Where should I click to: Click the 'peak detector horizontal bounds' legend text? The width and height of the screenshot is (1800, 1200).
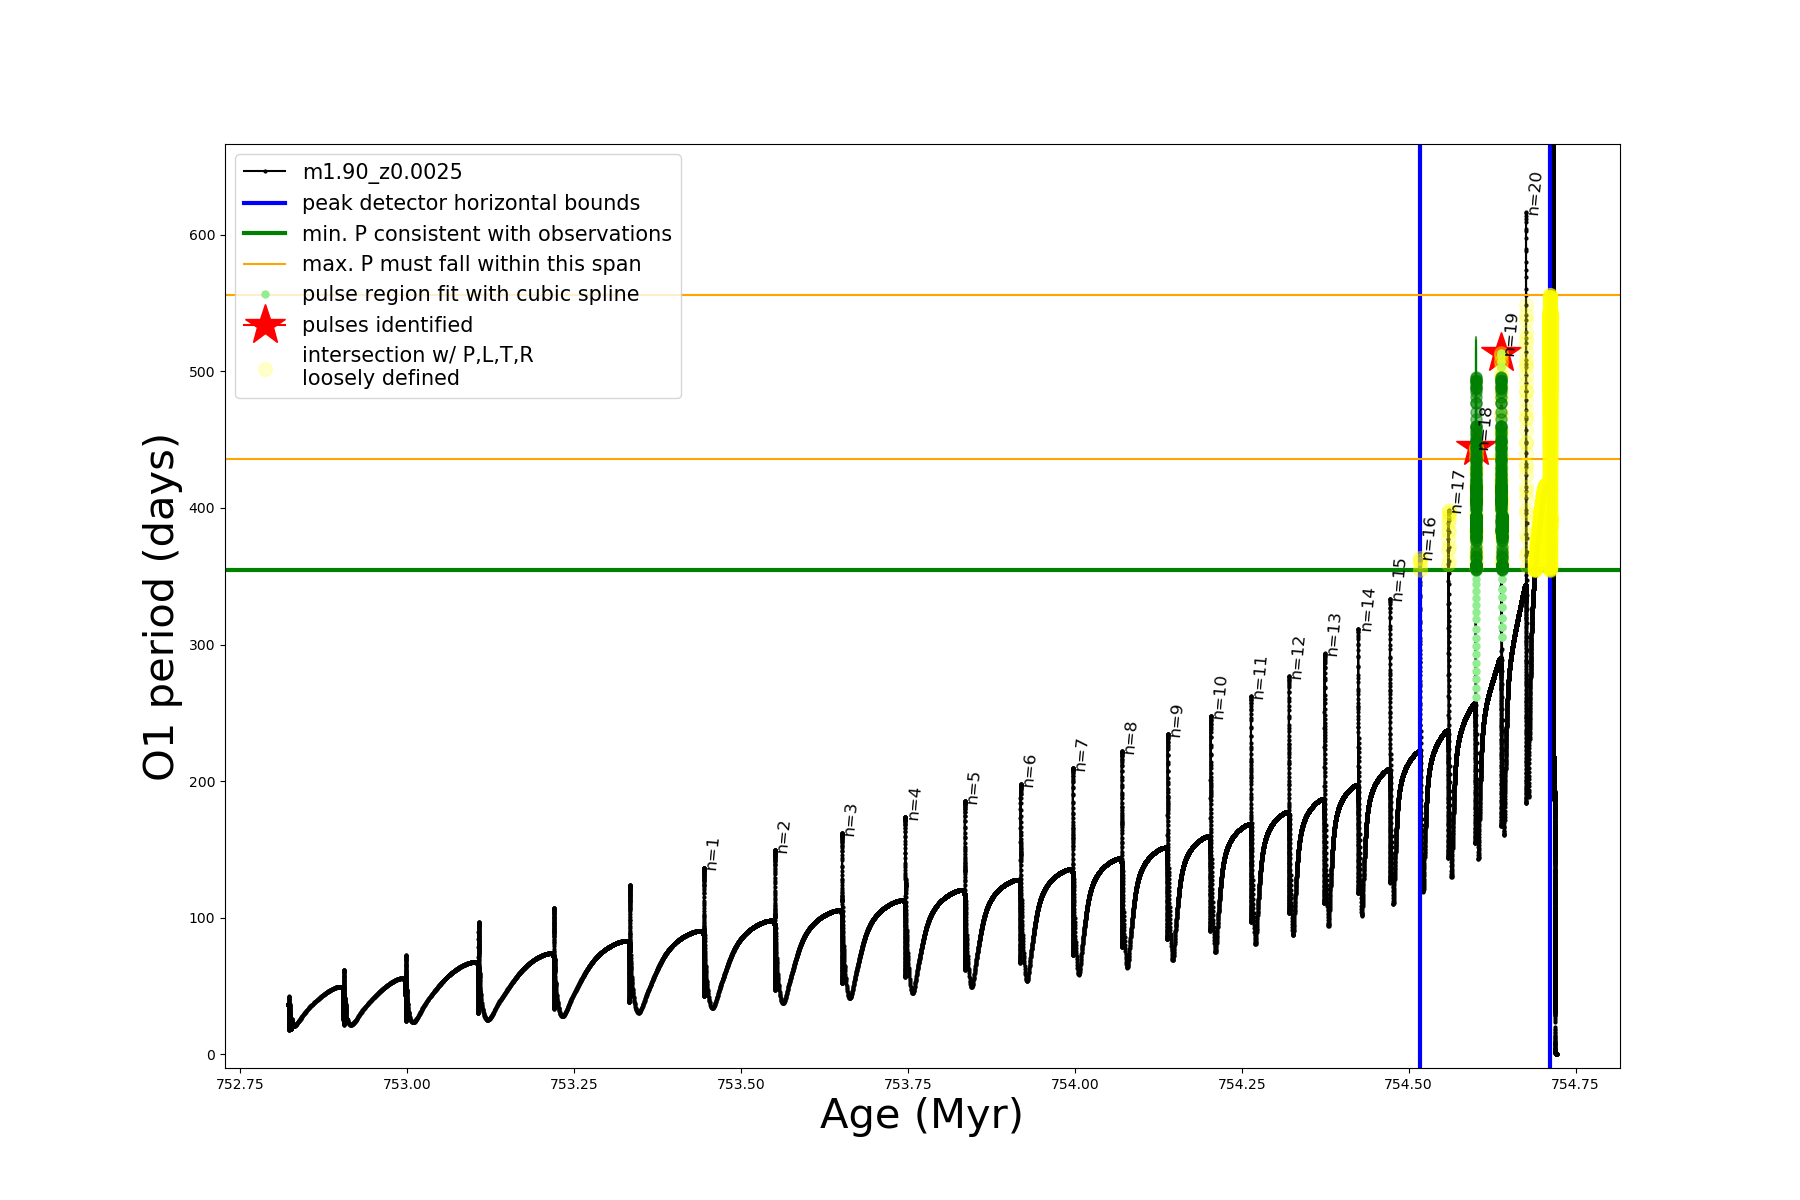click(470, 203)
